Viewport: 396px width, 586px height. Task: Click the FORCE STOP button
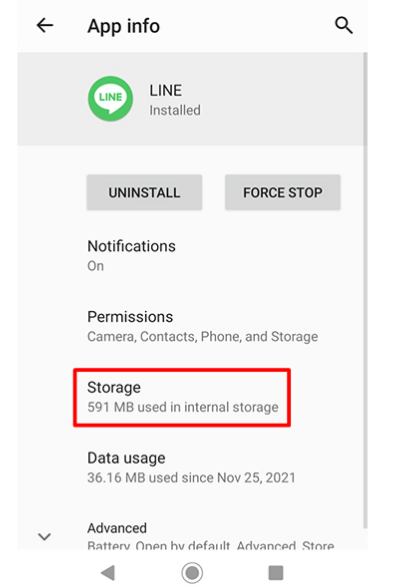[x=283, y=192]
